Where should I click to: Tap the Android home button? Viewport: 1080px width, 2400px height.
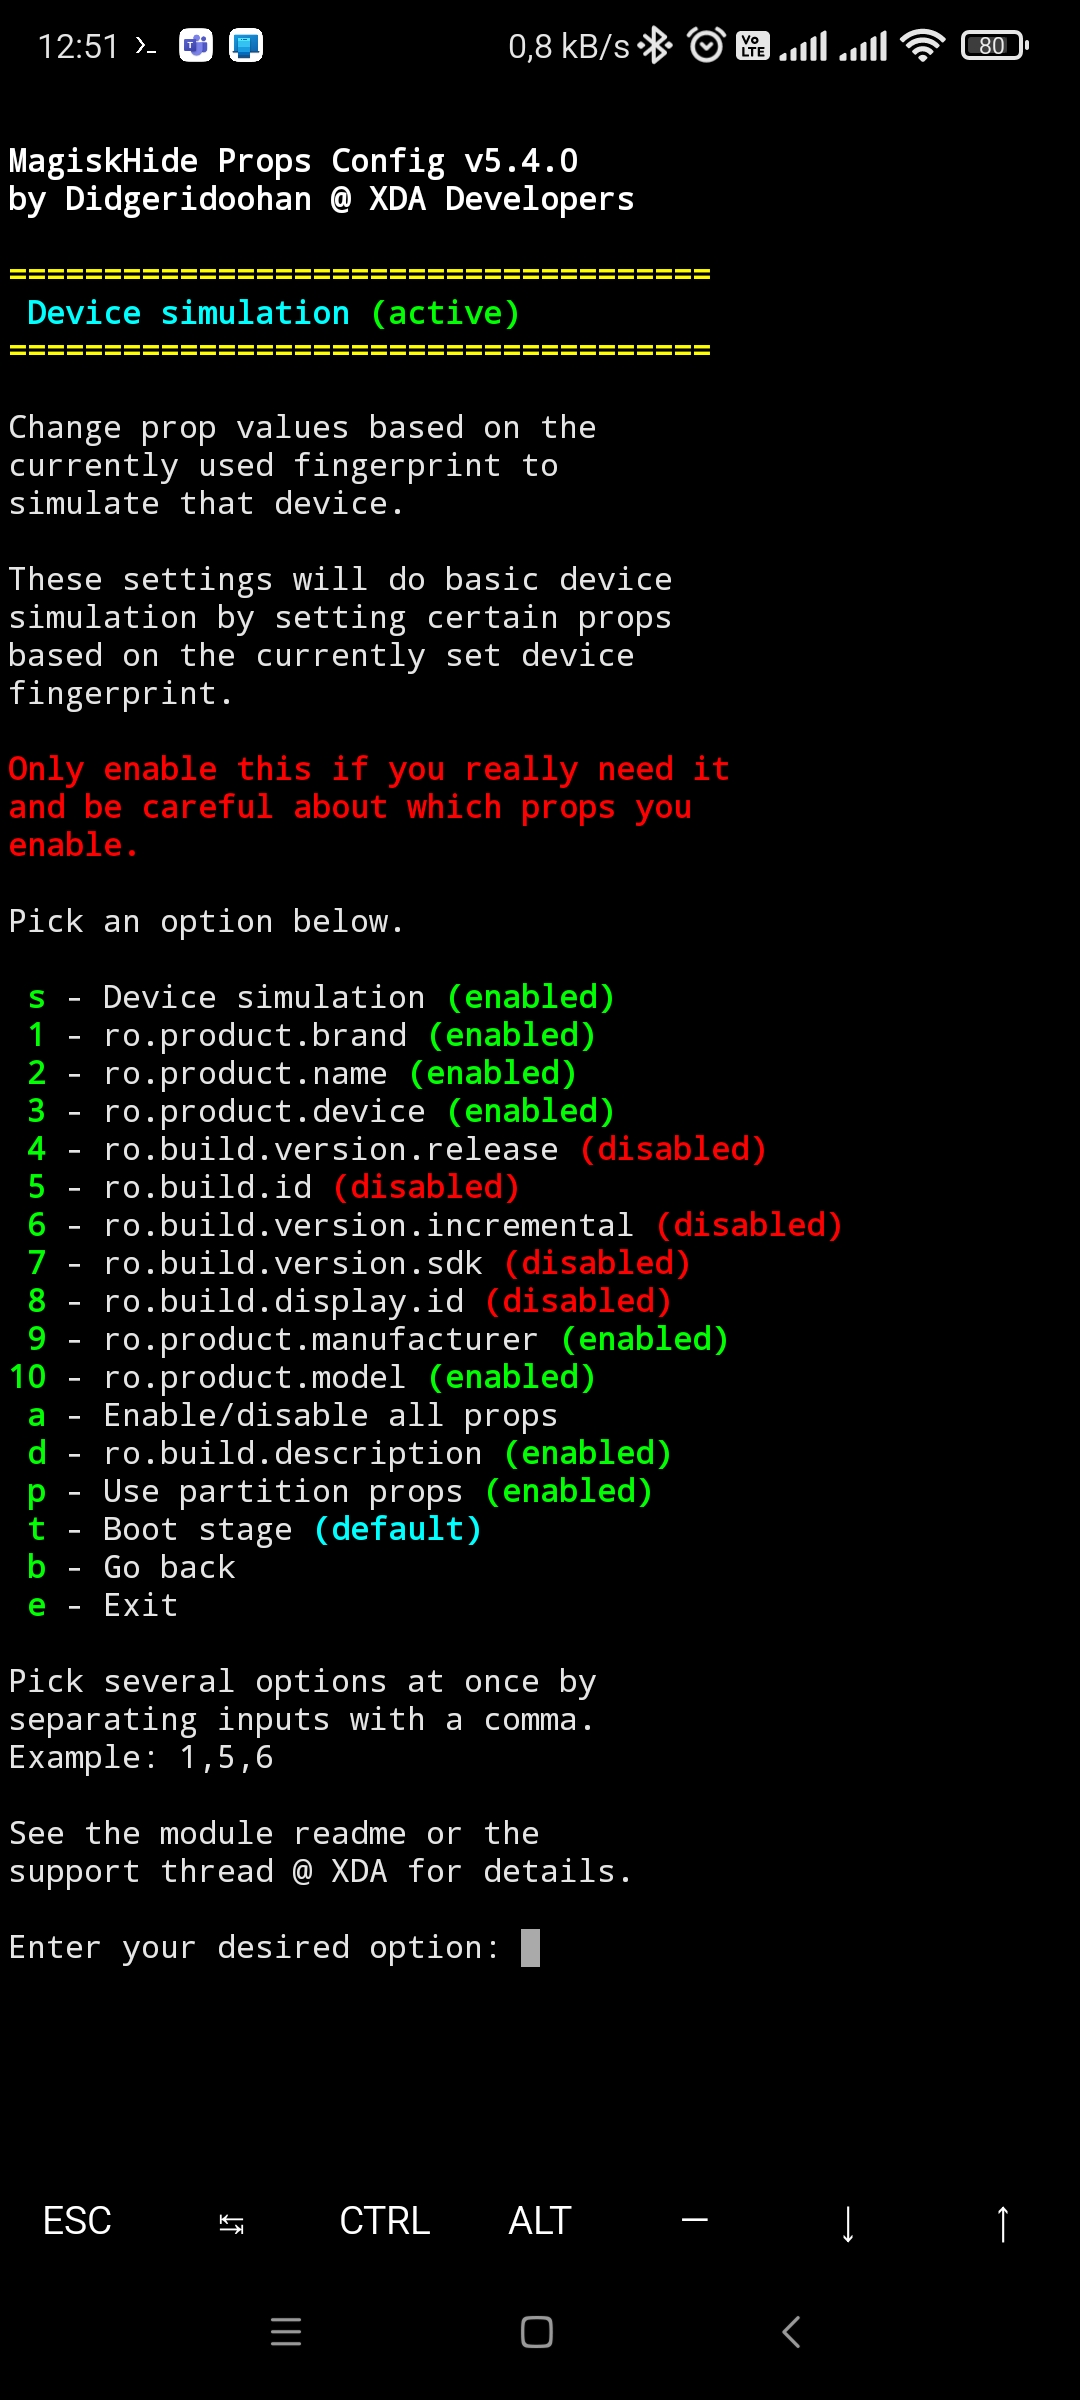point(537,2332)
